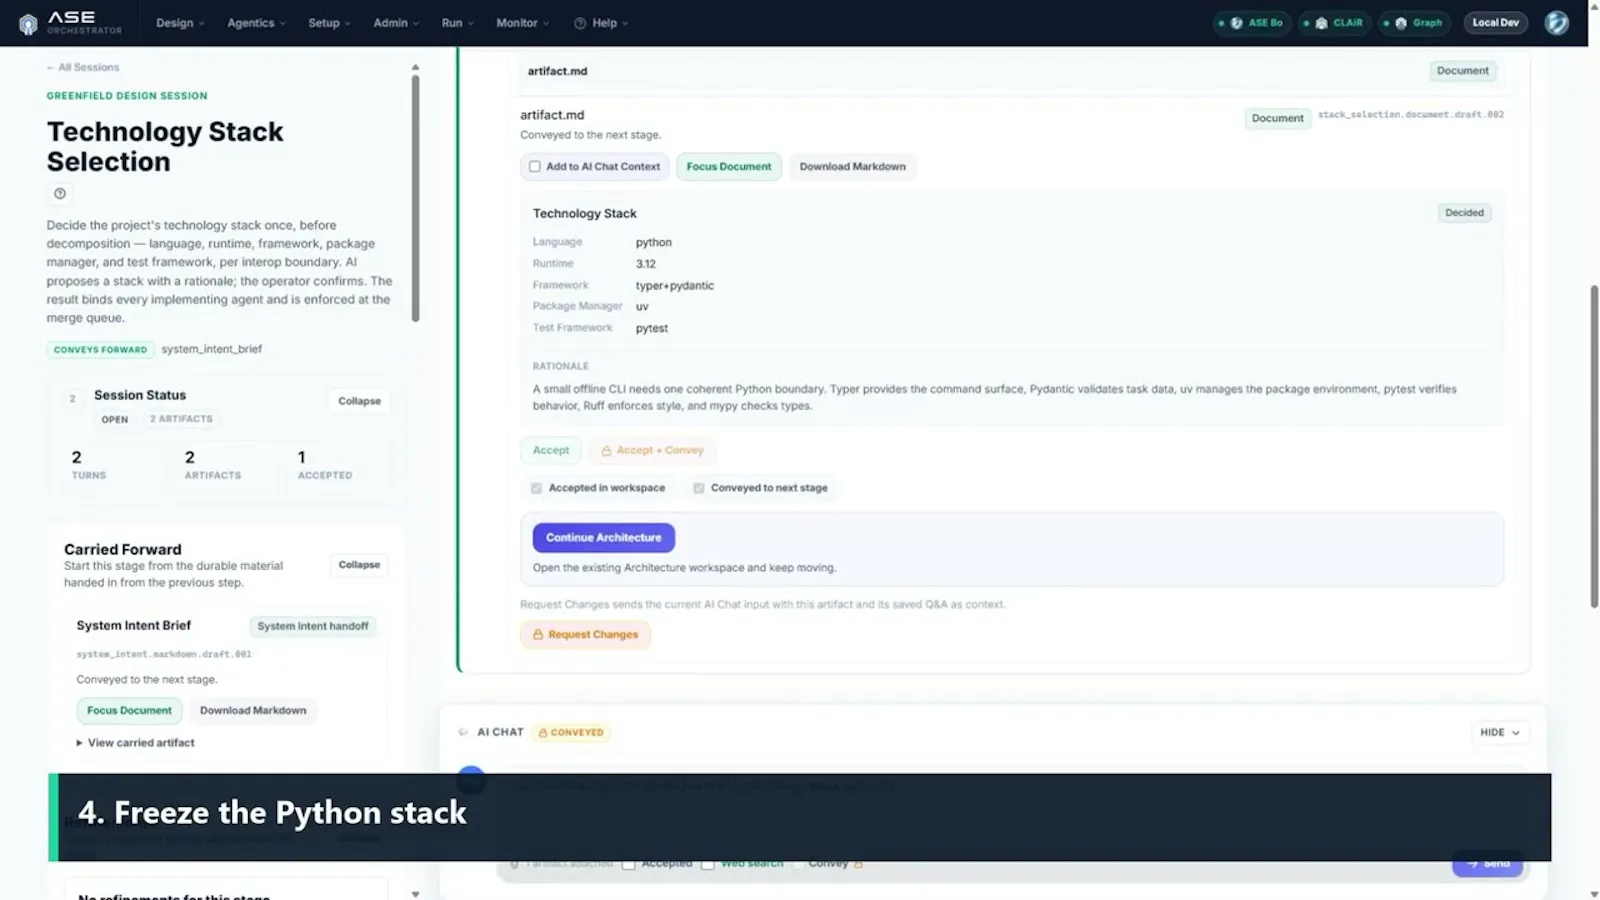The height and width of the screenshot is (900, 1600).
Task: Collapse the Carried Forward panel
Action: (359, 565)
